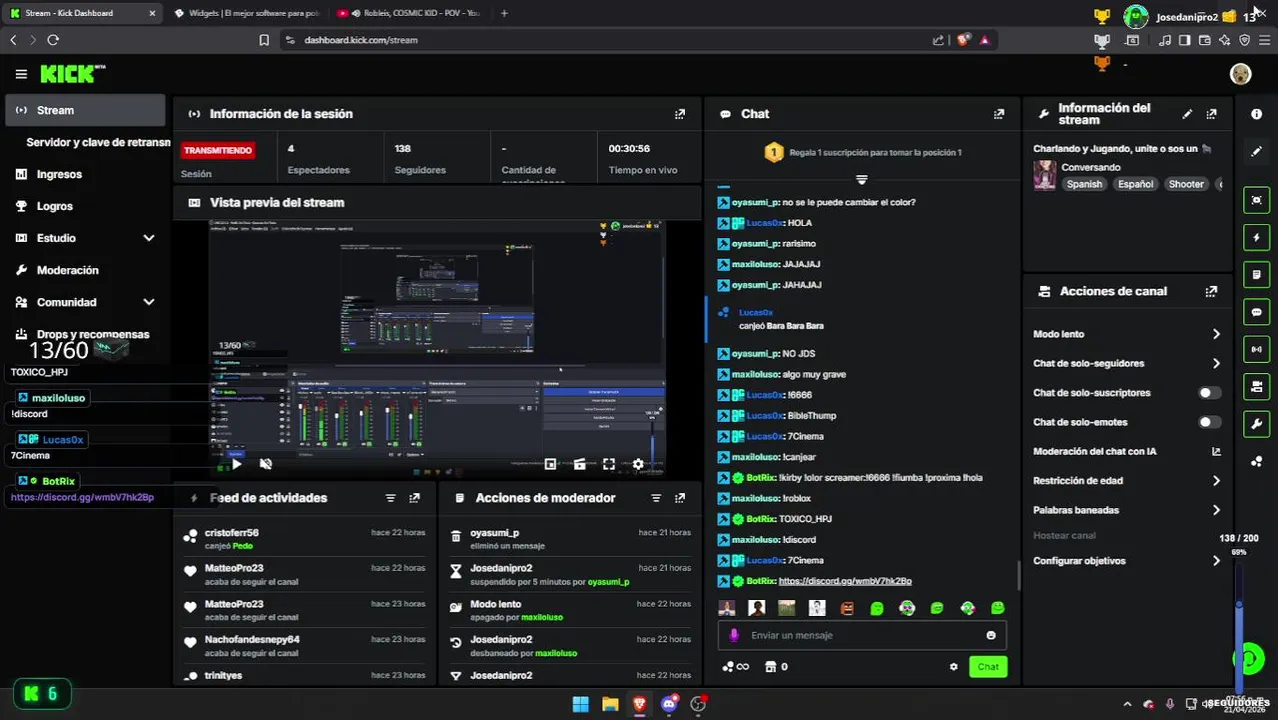This screenshot has width=1278, height=720.
Task: Open the chat settings gear near Chat button
Action: click(x=953, y=667)
